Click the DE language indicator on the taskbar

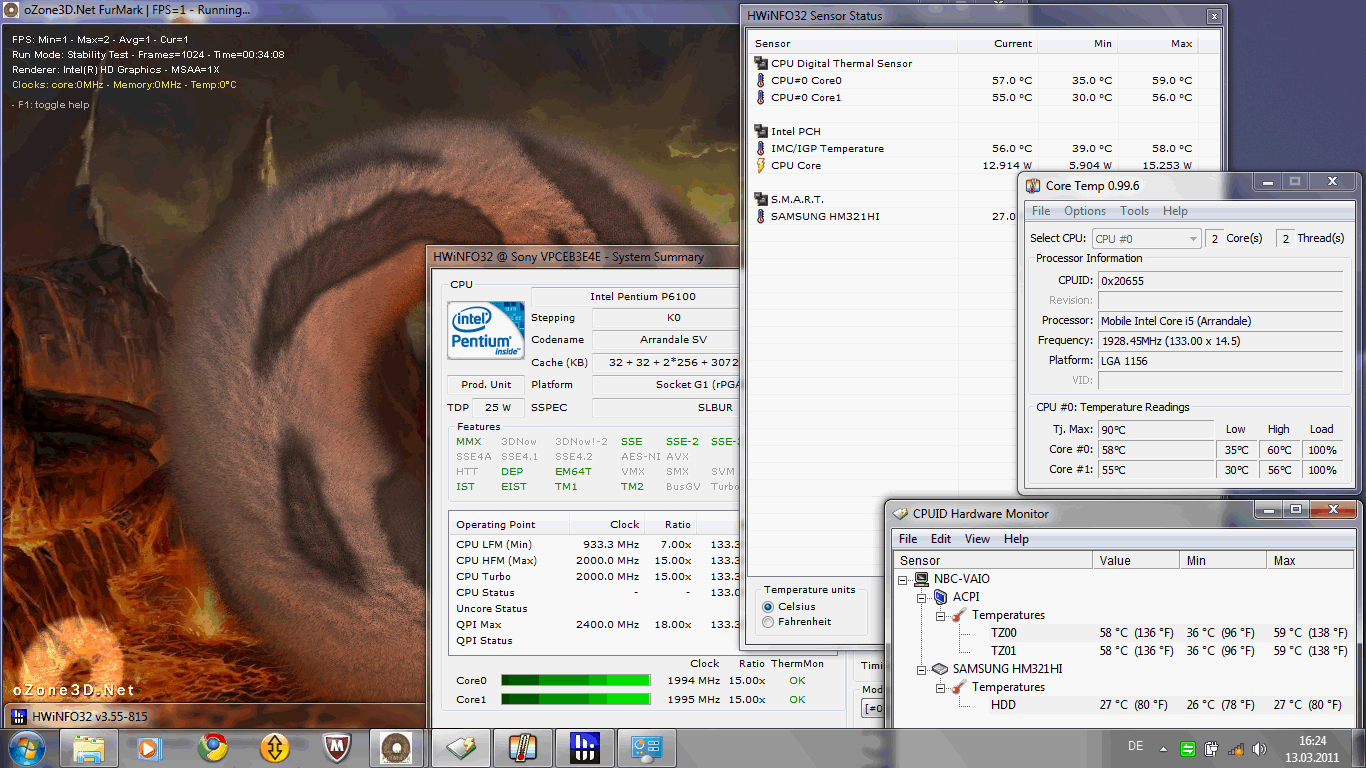1136,747
